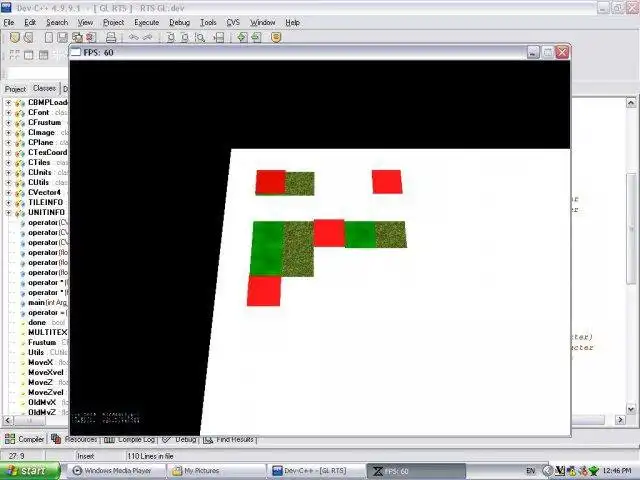
Task: Click the editor vertical scrollbar down arrow
Action: tap(631, 409)
